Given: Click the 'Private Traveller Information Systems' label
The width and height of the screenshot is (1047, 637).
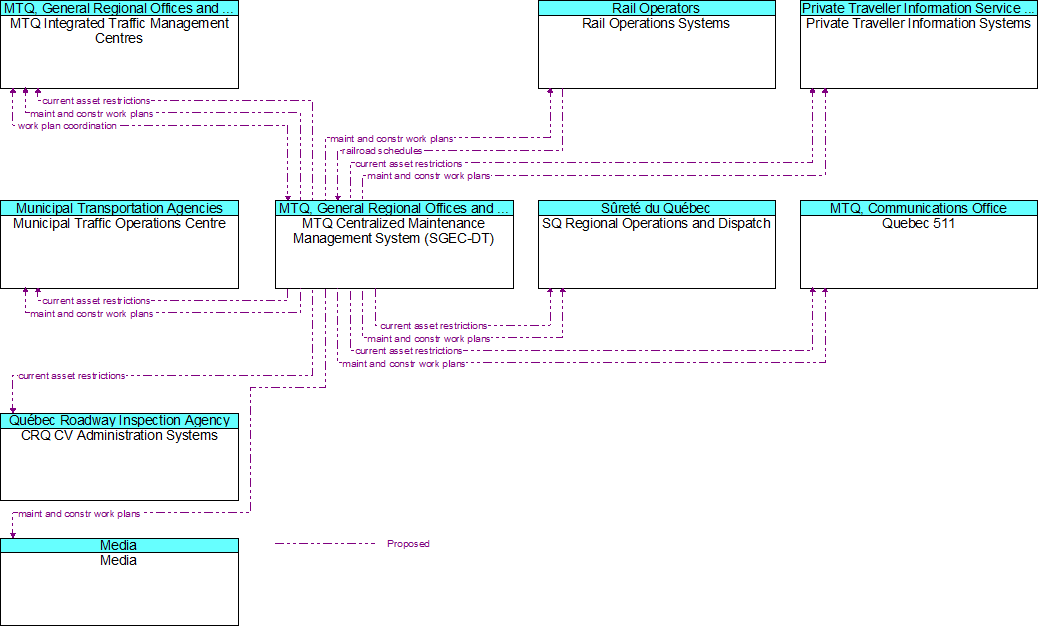Looking at the screenshot, I should pyautogui.click(x=918, y=23).
